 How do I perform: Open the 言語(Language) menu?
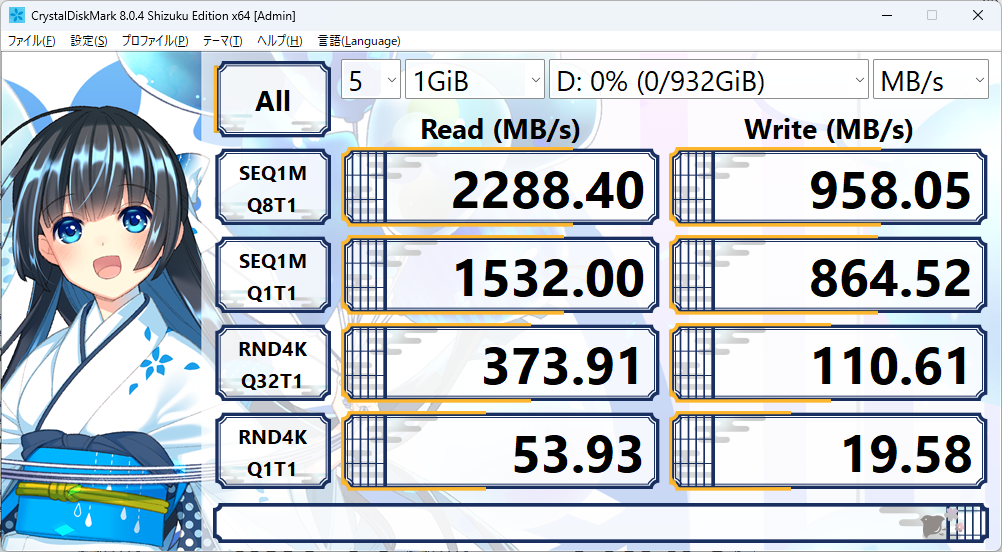coord(359,41)
